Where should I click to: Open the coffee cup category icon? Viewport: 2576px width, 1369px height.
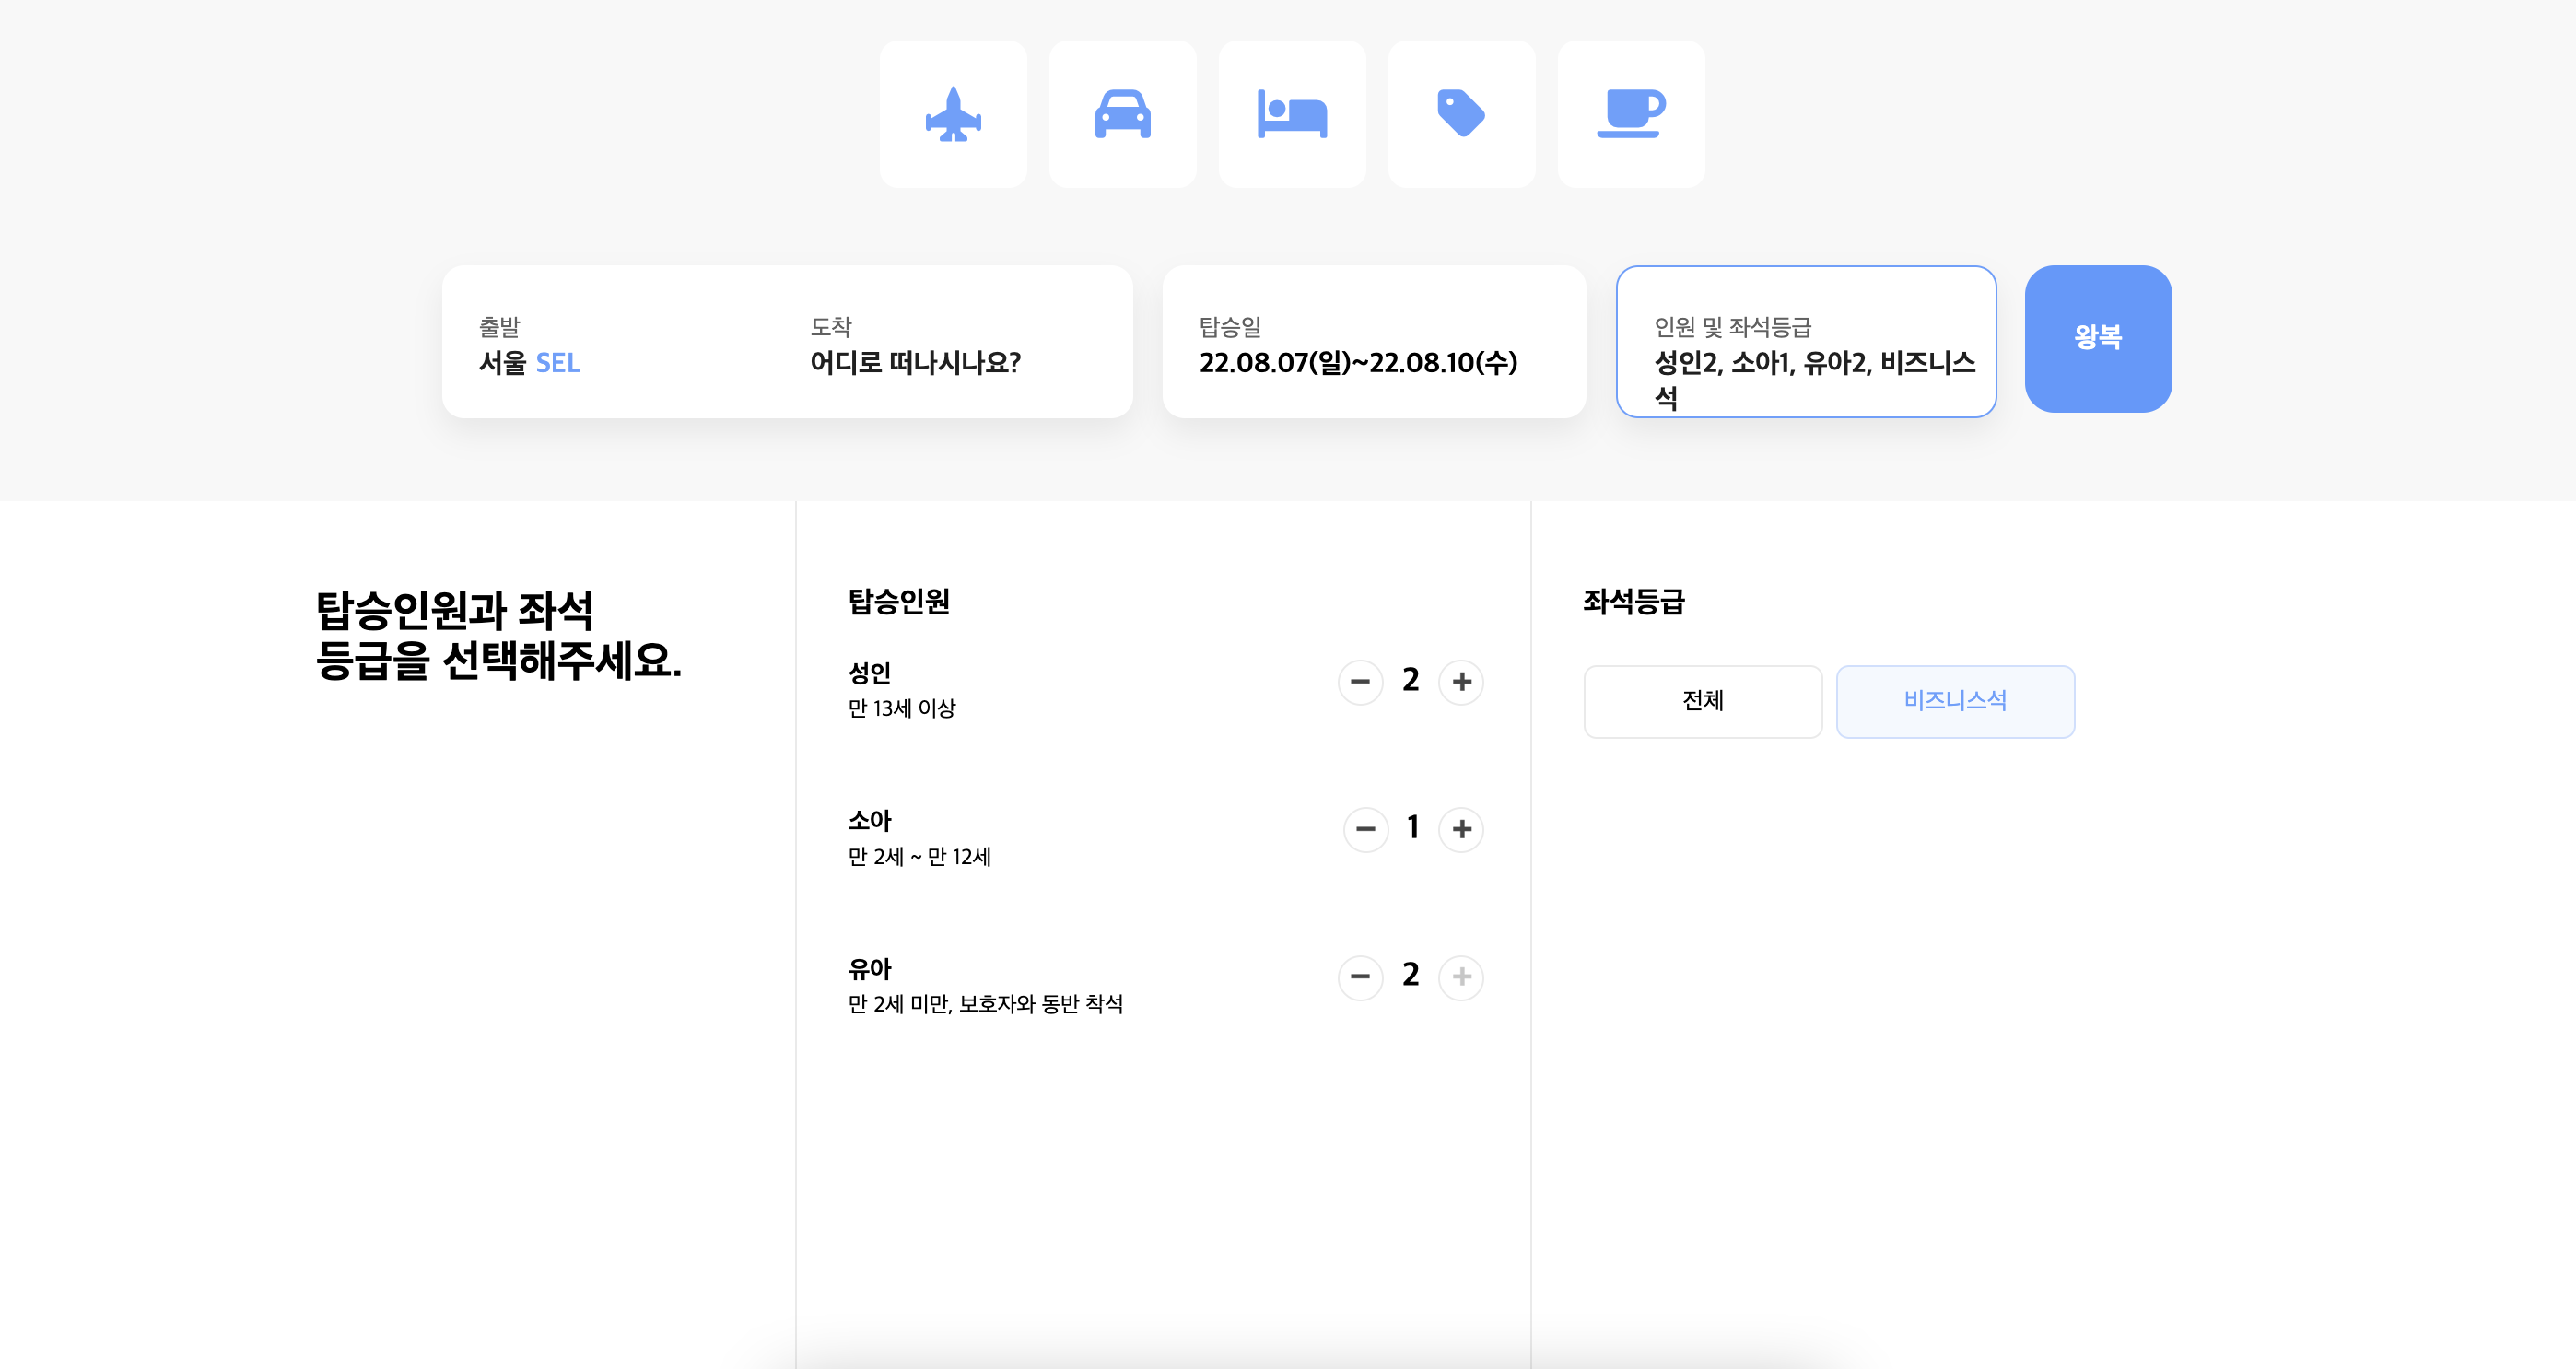pos(1630,114)
